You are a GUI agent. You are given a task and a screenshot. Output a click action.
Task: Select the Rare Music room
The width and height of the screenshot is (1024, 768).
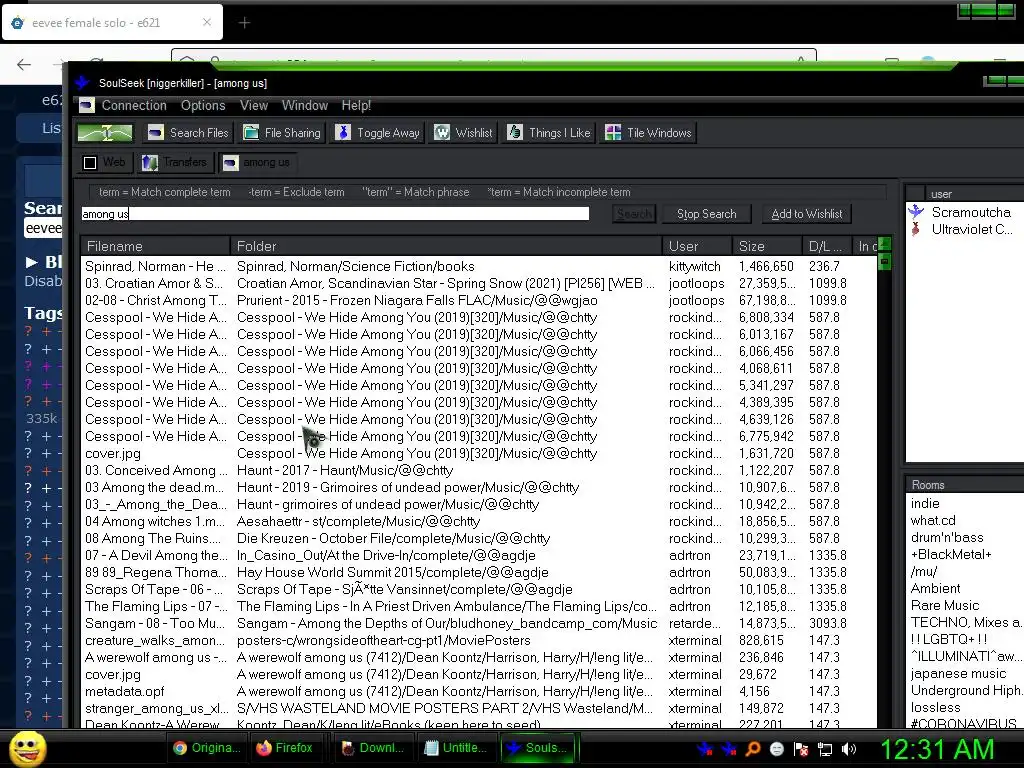pyautogui.click(x=944, y=605)
